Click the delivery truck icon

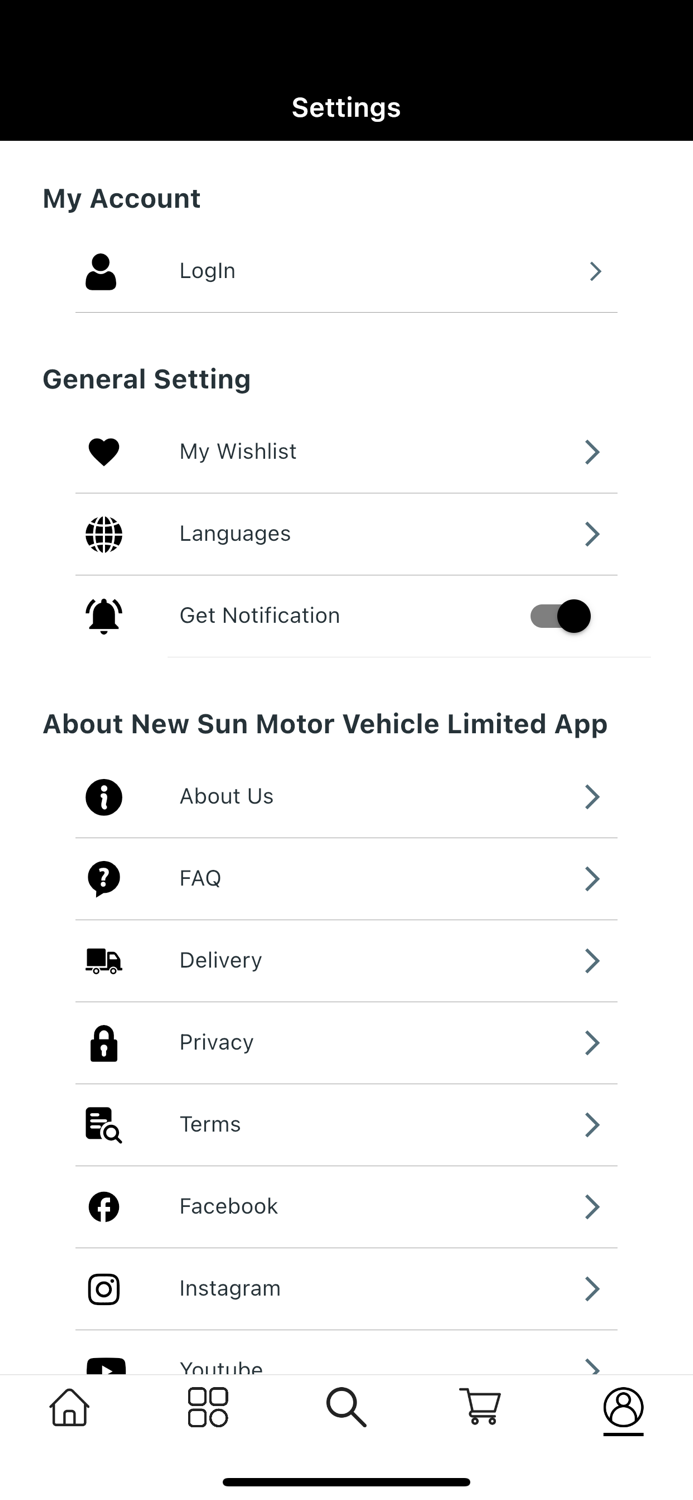pos(103,961)
